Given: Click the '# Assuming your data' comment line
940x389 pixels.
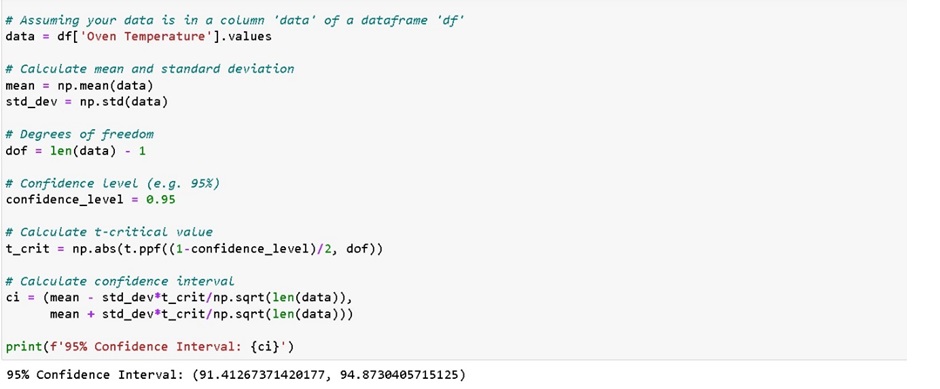Looking at the screenshot, I should click(x=235, y=20).
